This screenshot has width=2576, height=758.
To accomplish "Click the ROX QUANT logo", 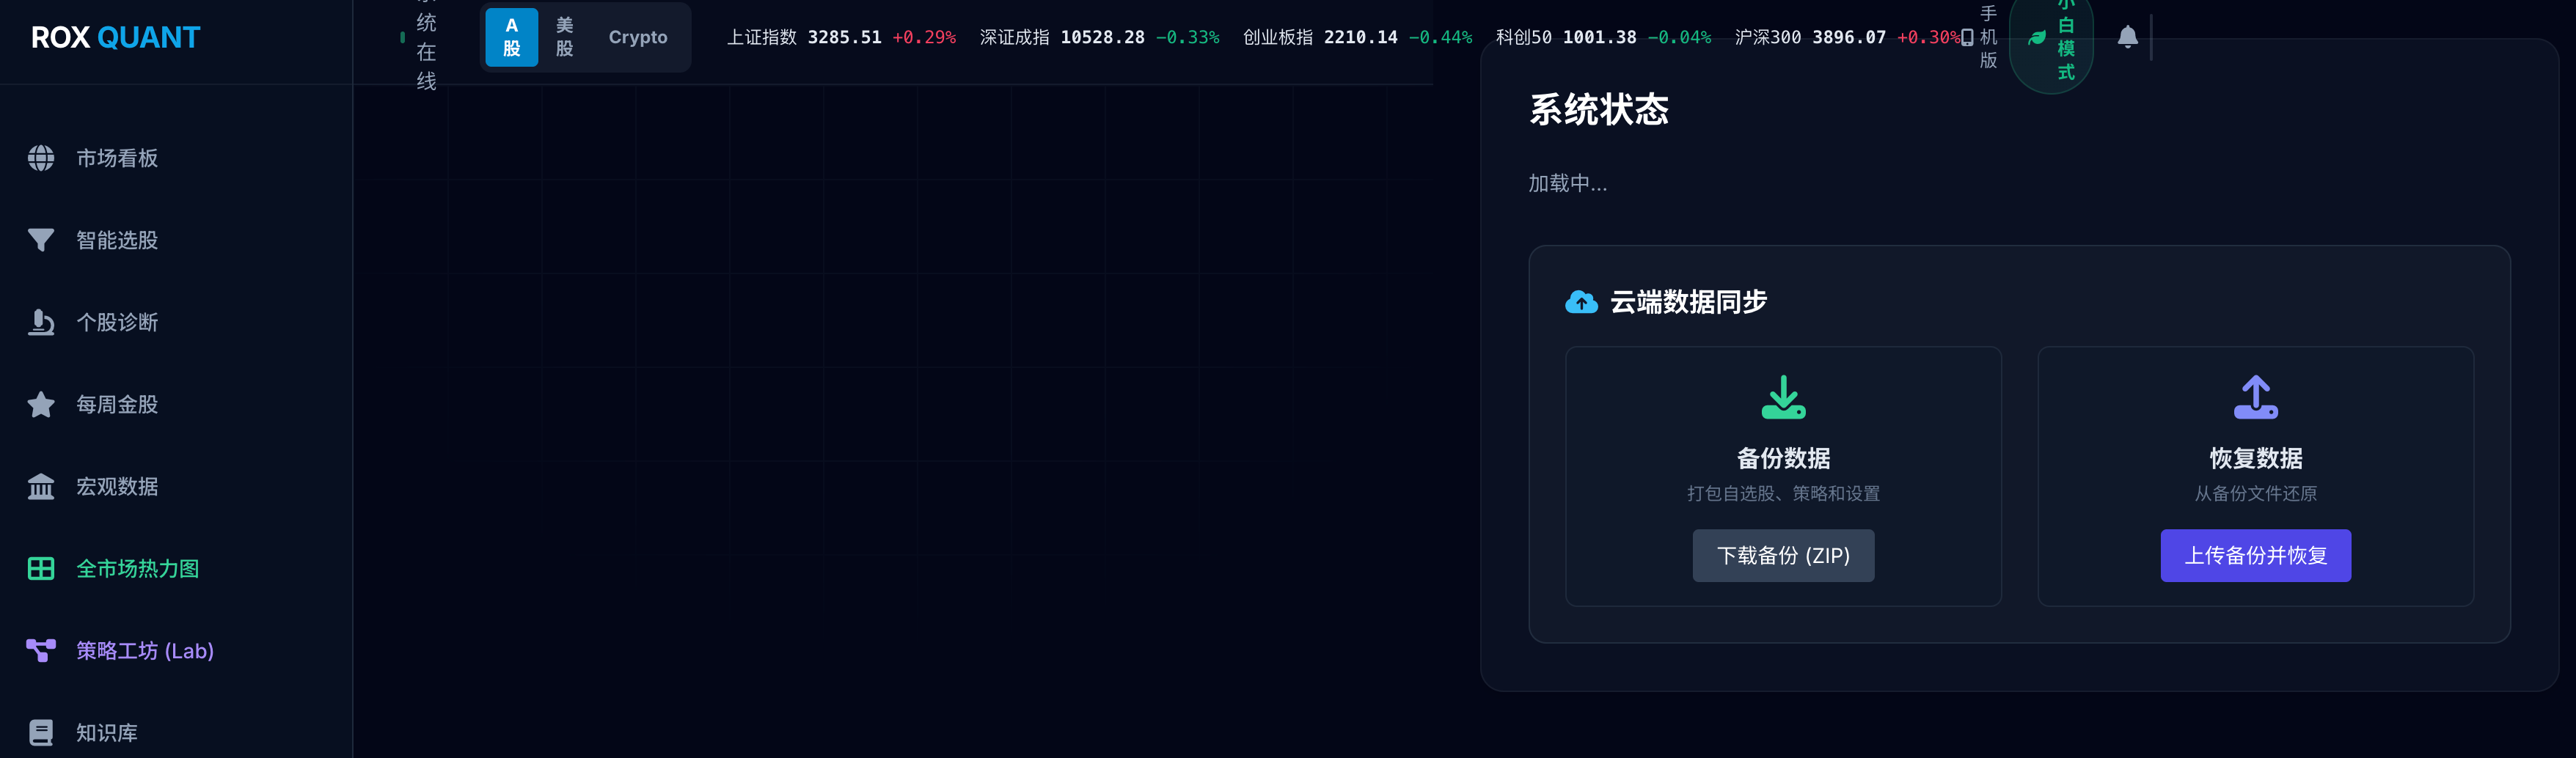I will 115,37.
